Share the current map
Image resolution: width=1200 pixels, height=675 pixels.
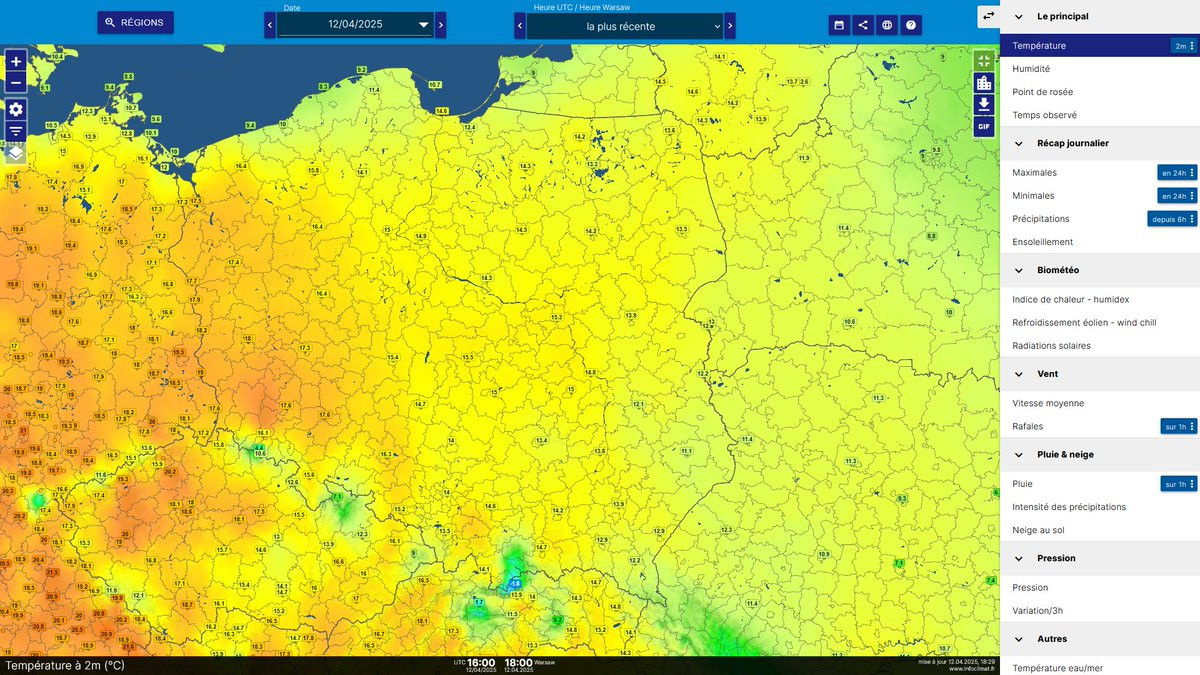pos(863,25)
